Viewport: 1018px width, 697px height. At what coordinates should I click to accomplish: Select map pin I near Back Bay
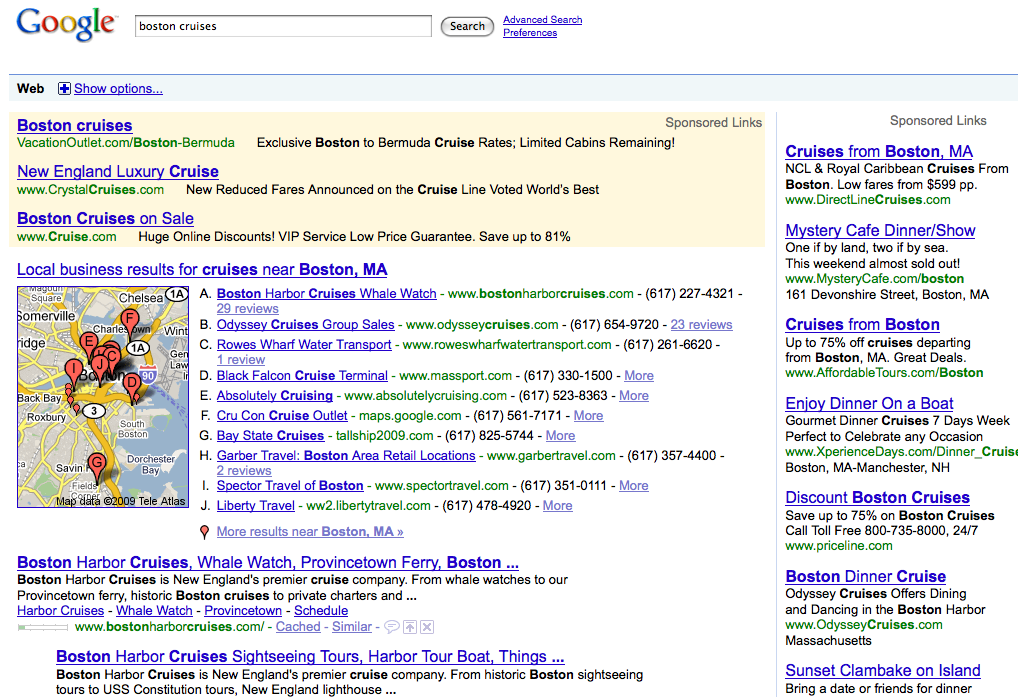click(x=74, y=373)
